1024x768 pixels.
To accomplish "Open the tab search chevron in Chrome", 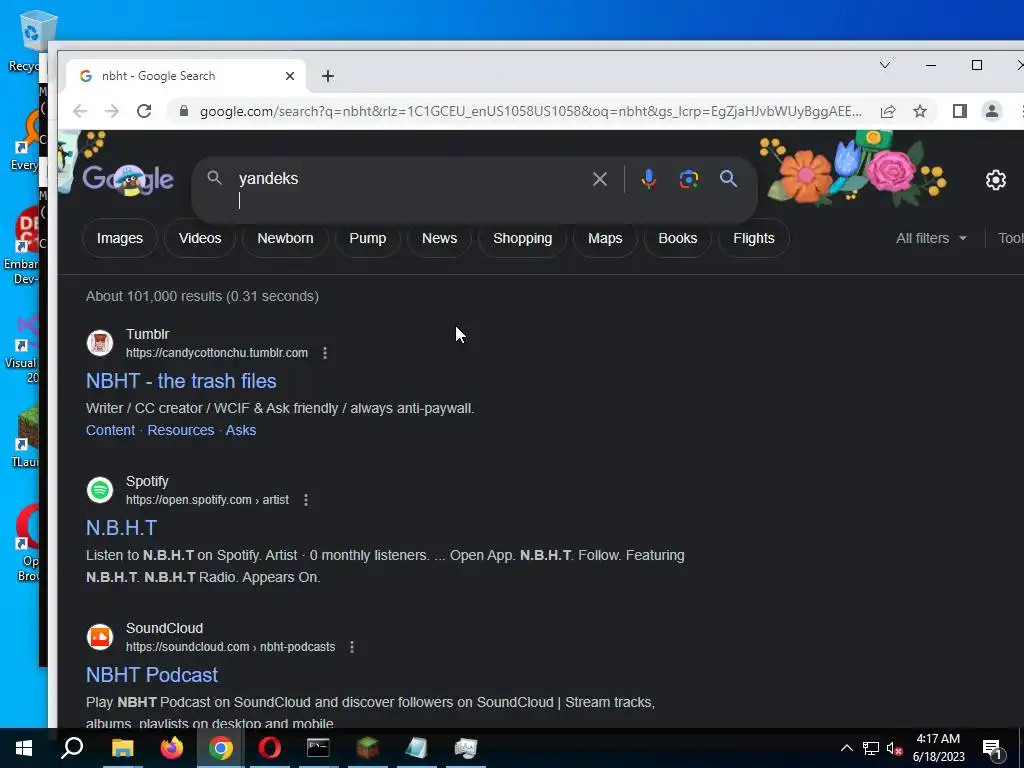I will click(x=885, y=65).
